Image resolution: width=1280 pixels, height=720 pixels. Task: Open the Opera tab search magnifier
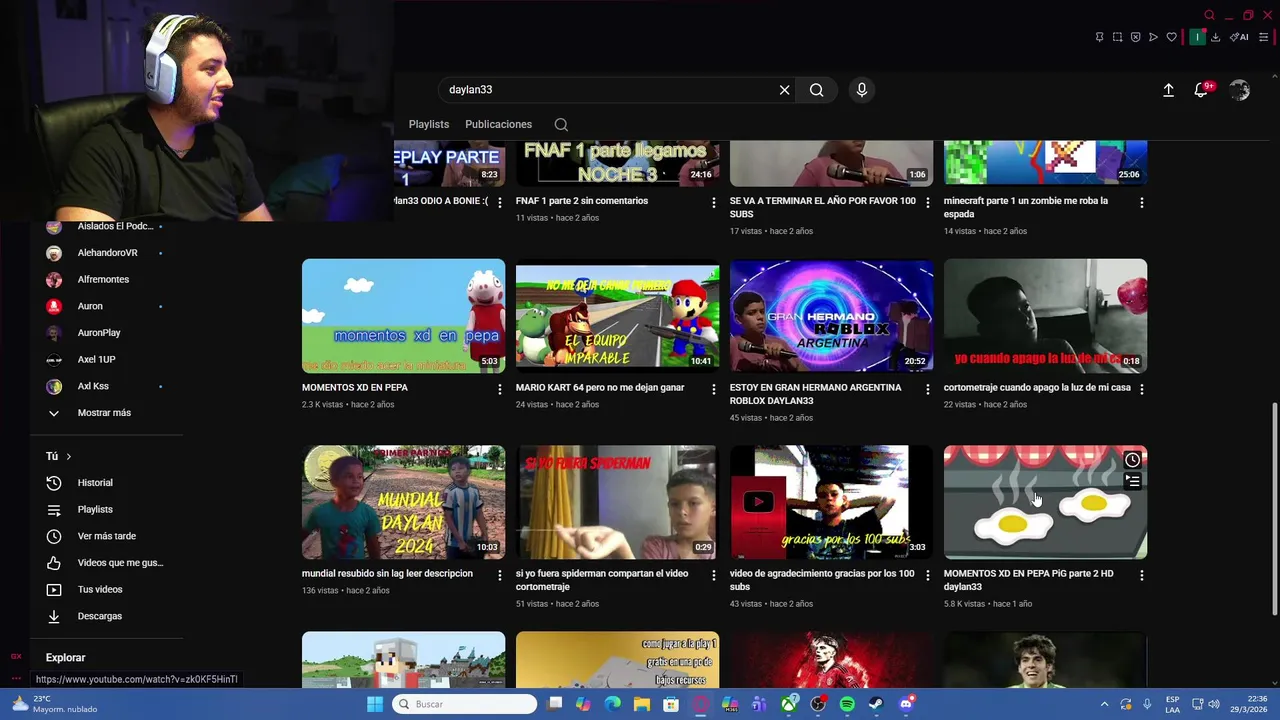pos(1209,15)
